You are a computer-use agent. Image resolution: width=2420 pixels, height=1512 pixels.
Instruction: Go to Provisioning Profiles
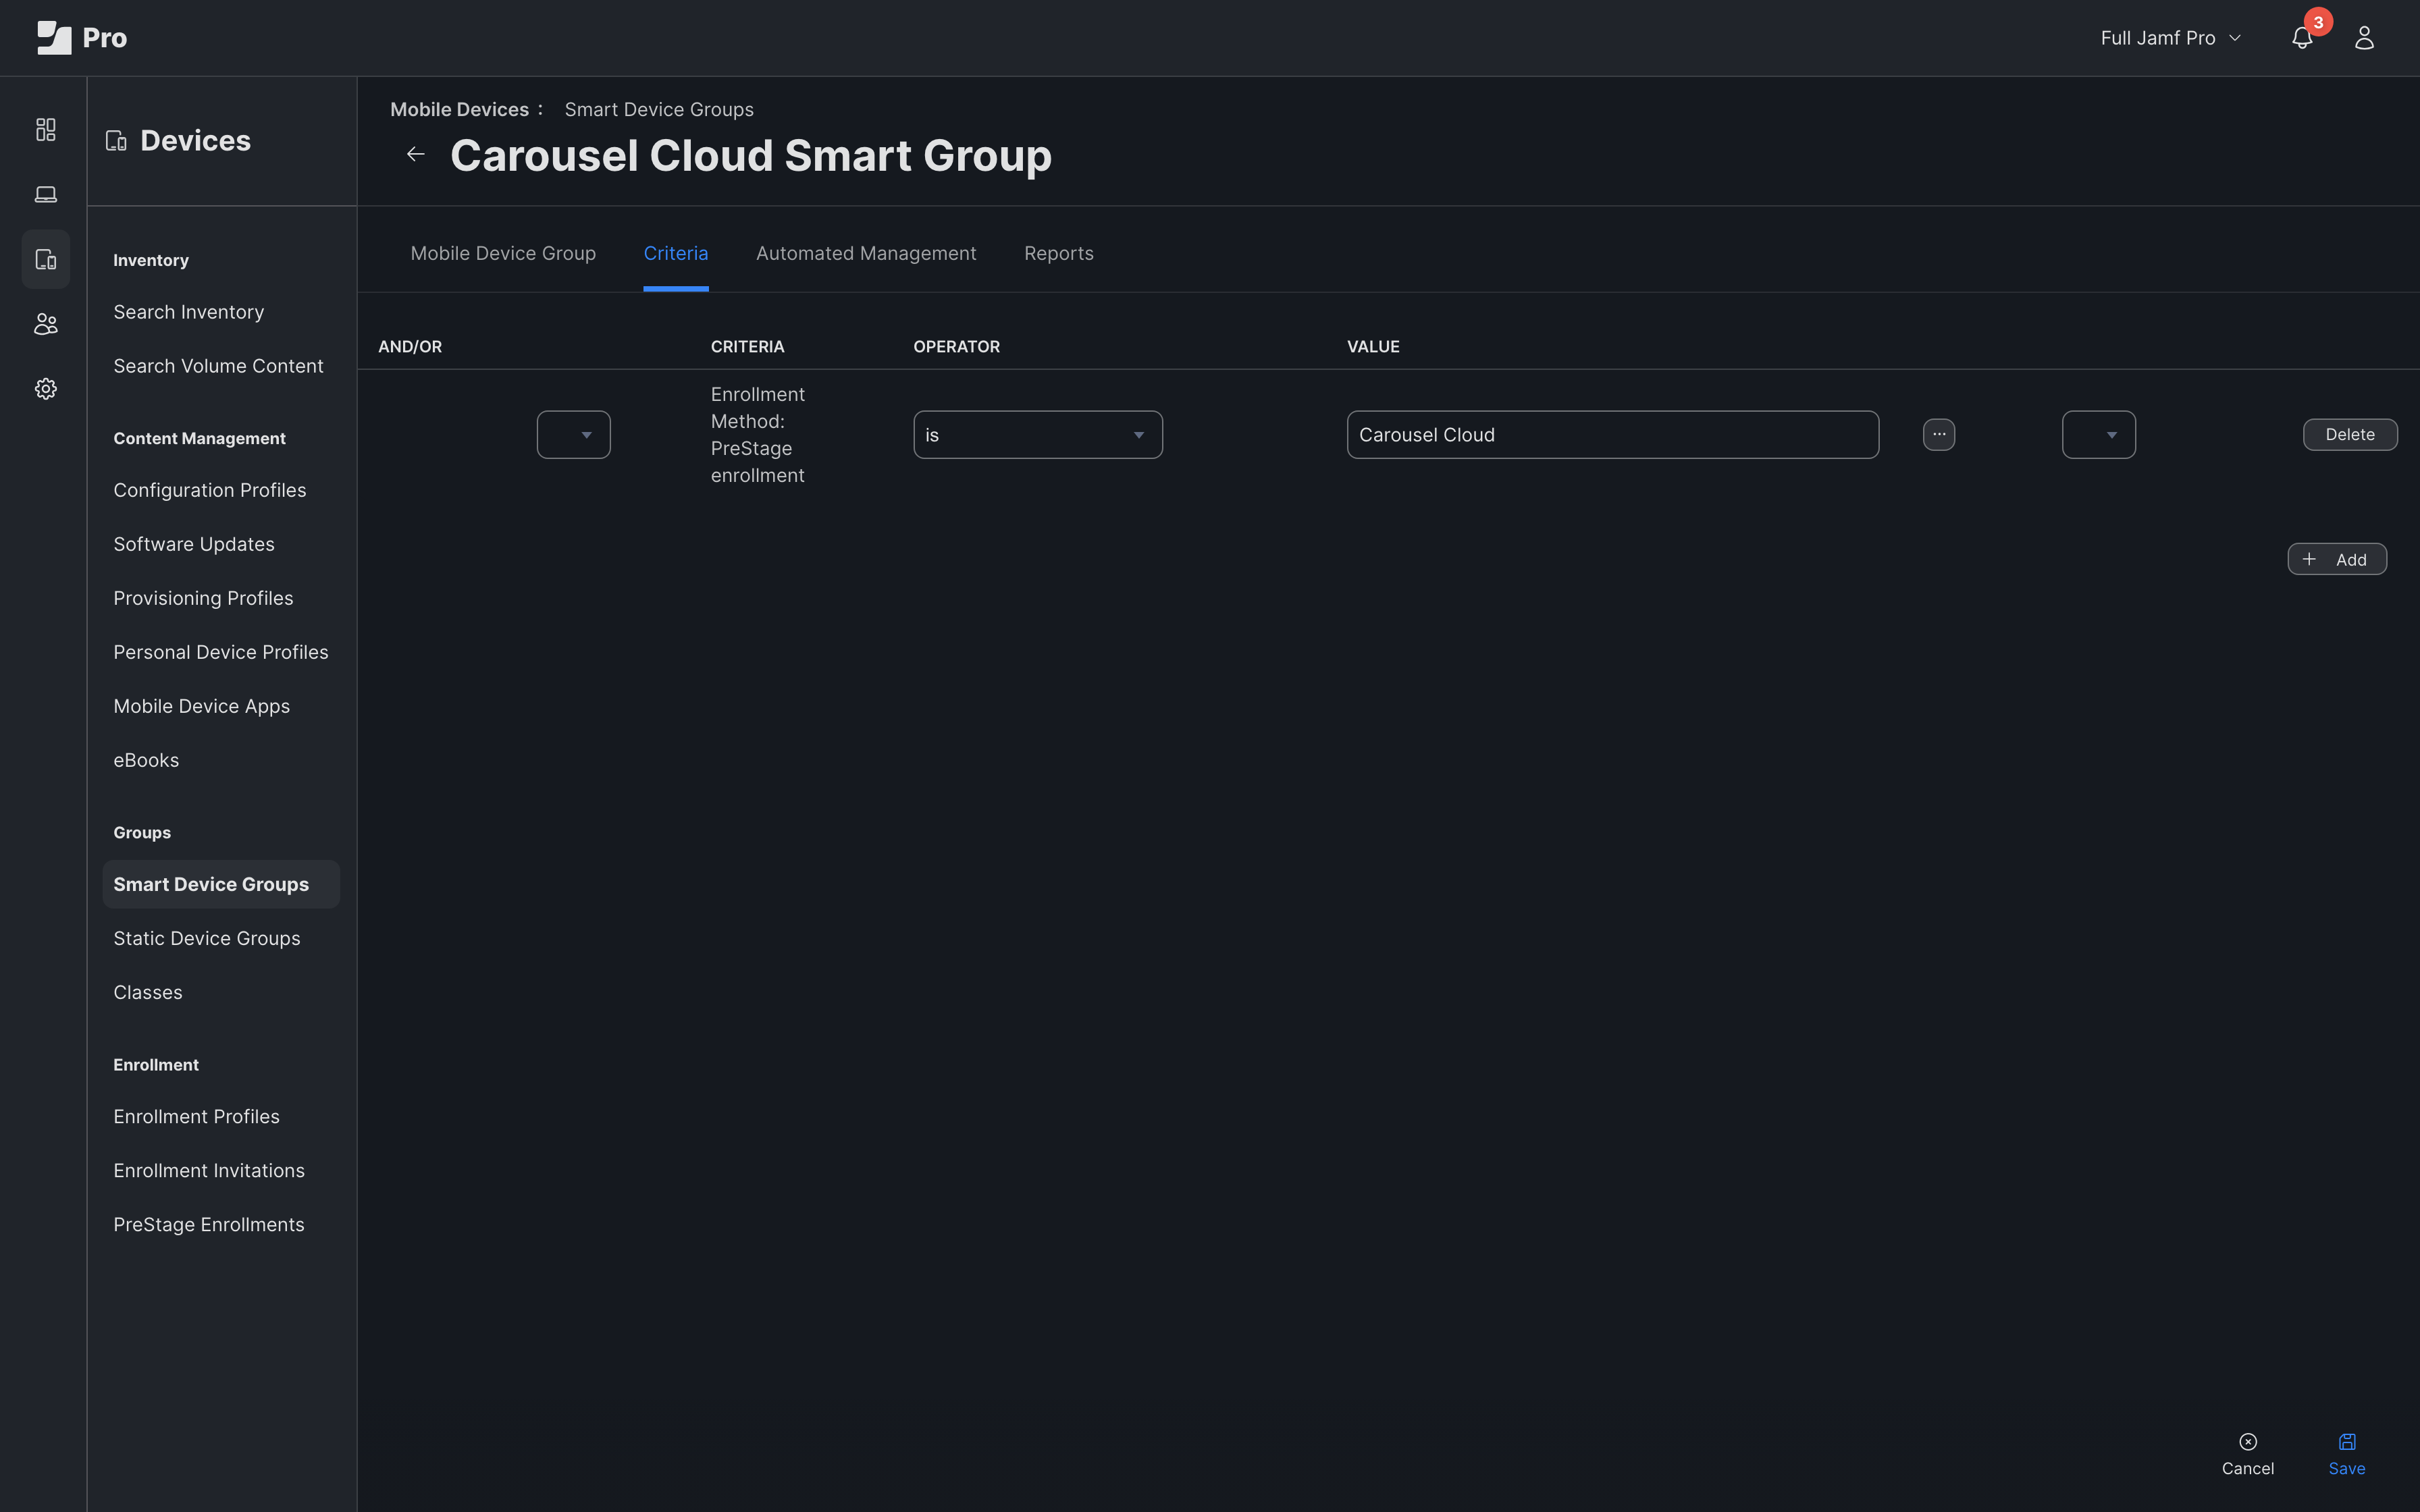point(203,598)
